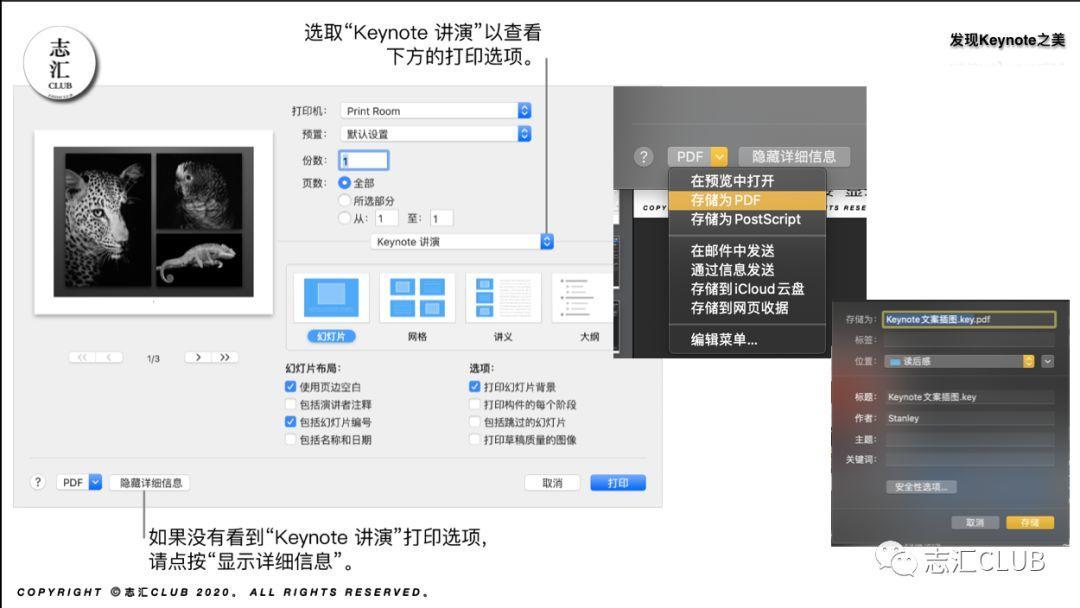Image resolution: width=1080 pixels, height=608 pixels.
Task: Choose 存储到 iCloud 云盘 menu item
Action: click(x=747, y=289)
